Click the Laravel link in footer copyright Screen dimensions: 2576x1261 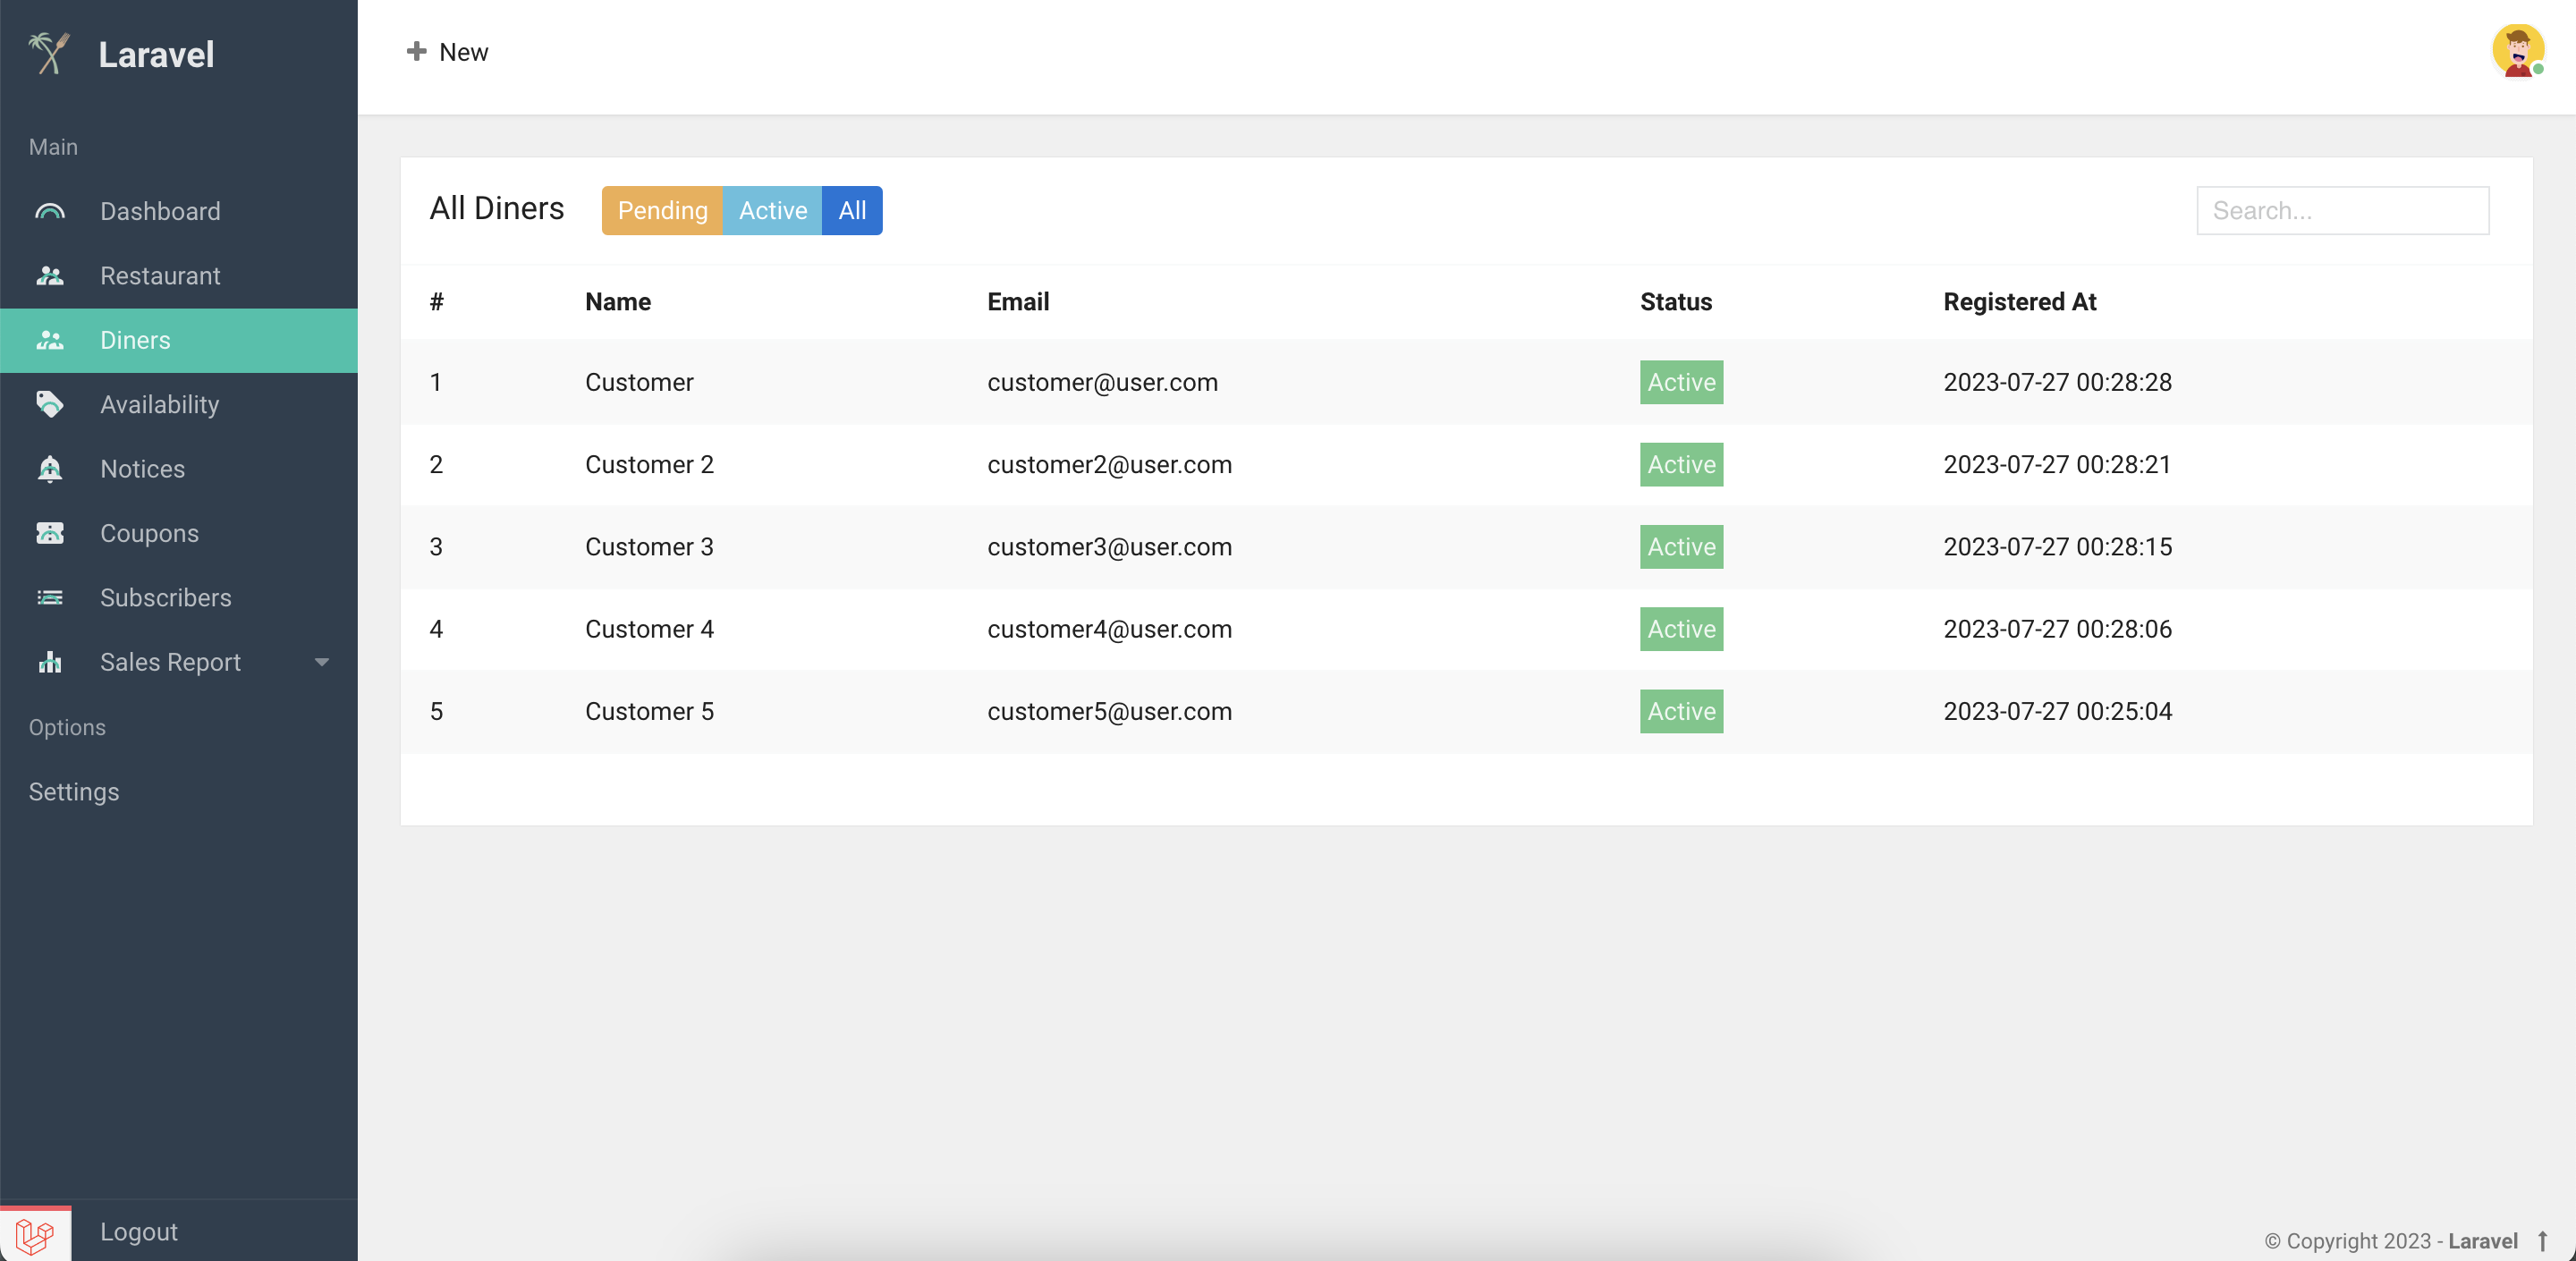point(2483,1241)
